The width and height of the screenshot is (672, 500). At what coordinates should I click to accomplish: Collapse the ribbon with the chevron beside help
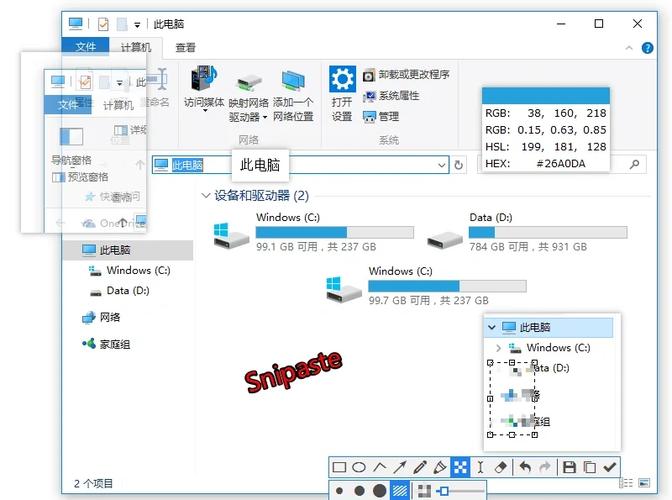pos(629,48)
